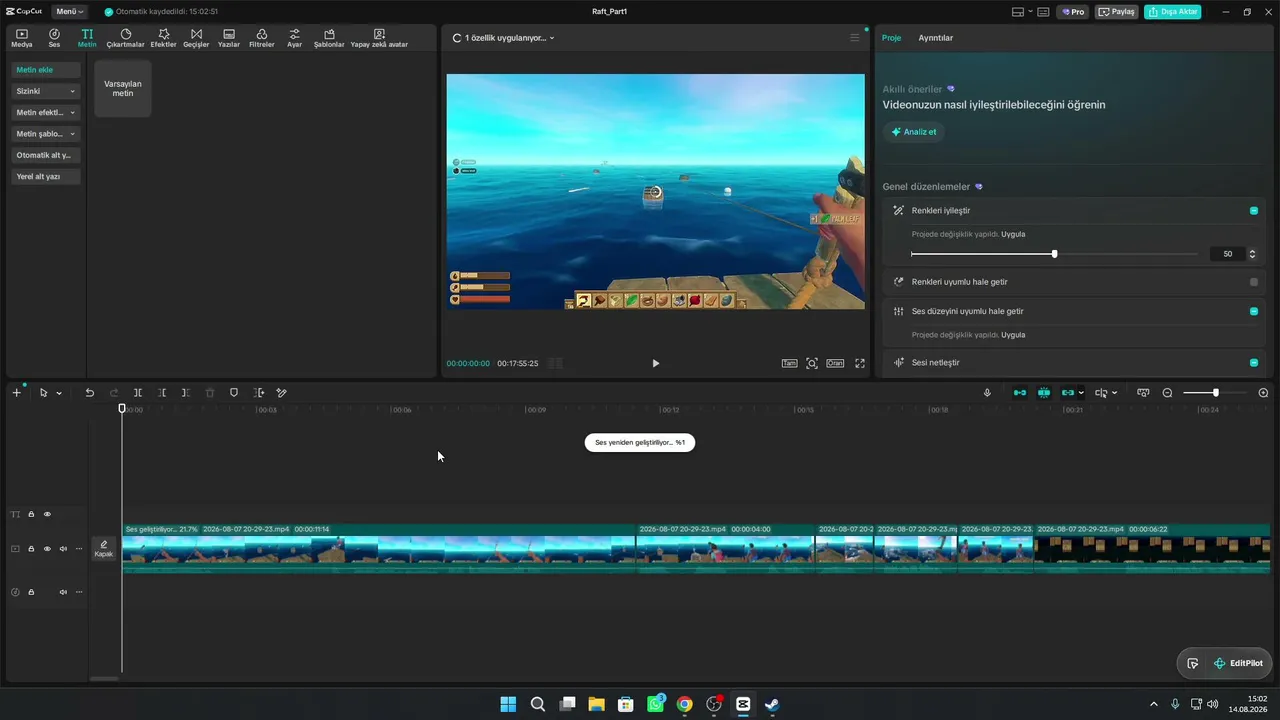Play the video preview
The image size is (1280, 720).
[656, 363]
